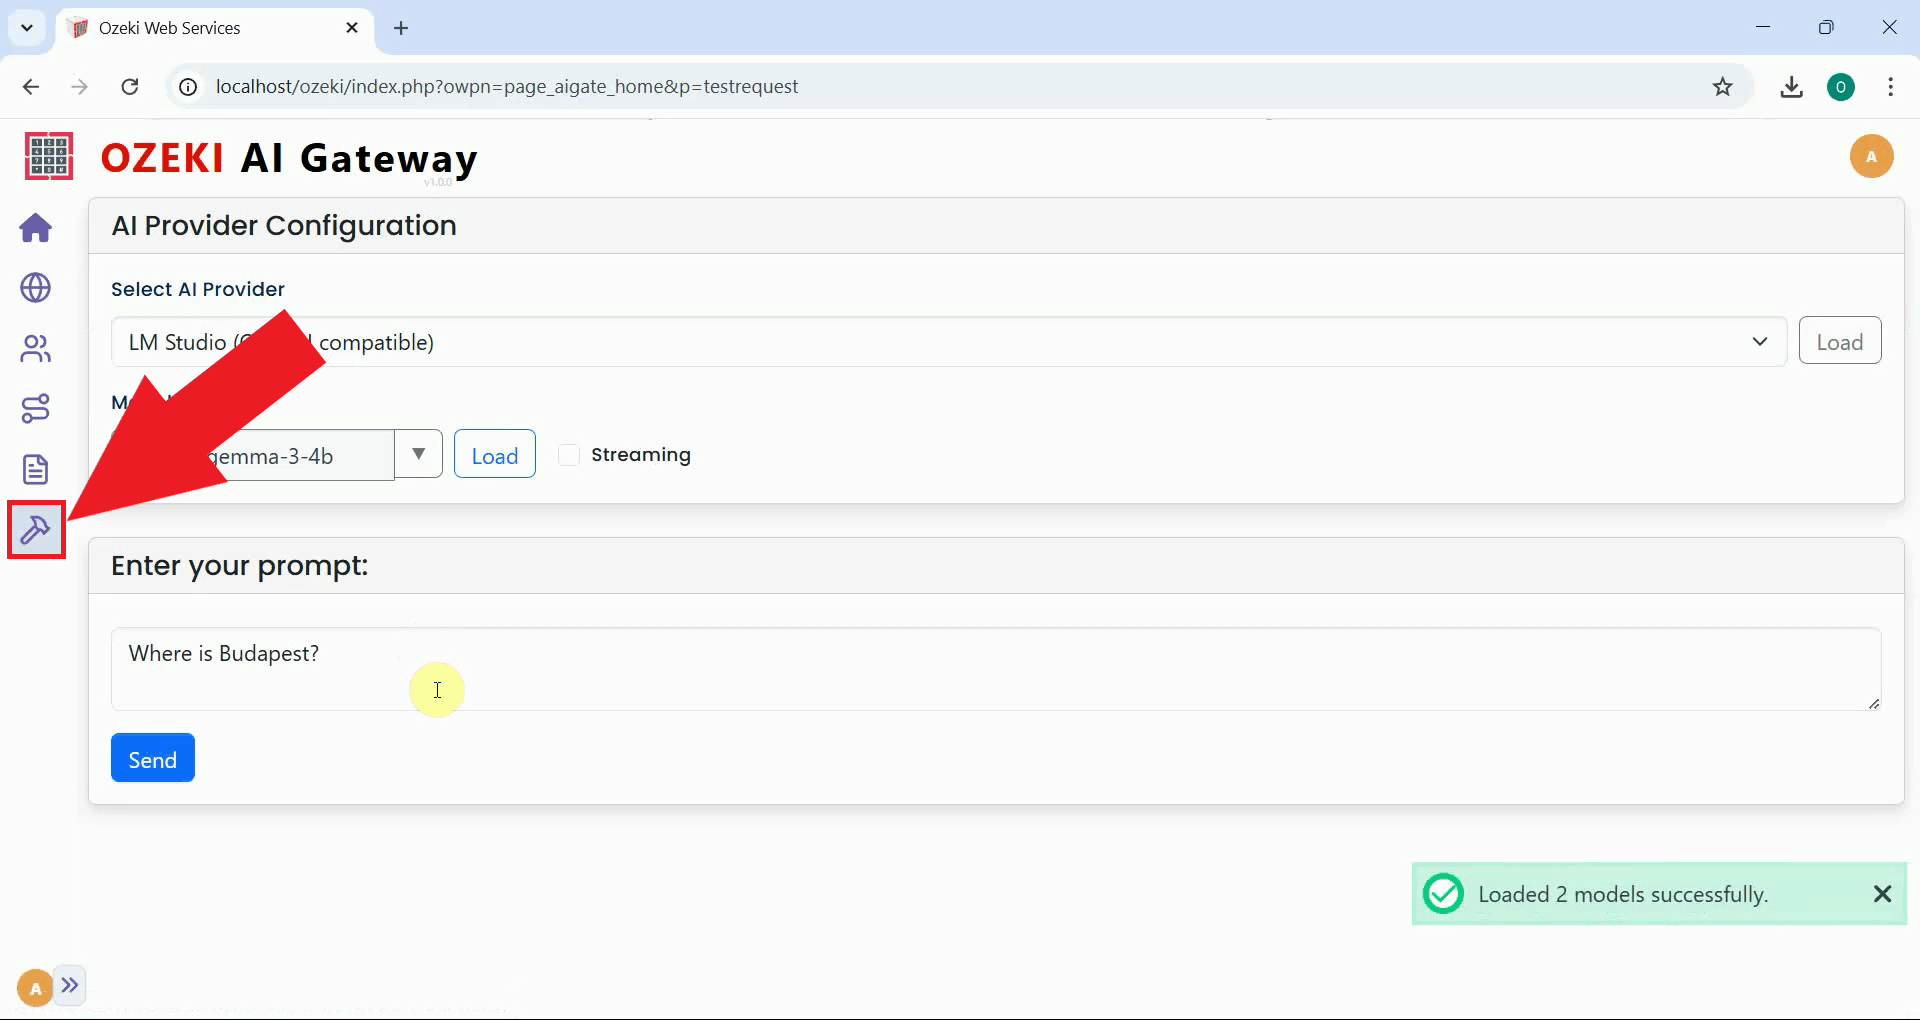Click inside the prompt text field
The image size is (1920, 1020).
[x=700, y=668]
